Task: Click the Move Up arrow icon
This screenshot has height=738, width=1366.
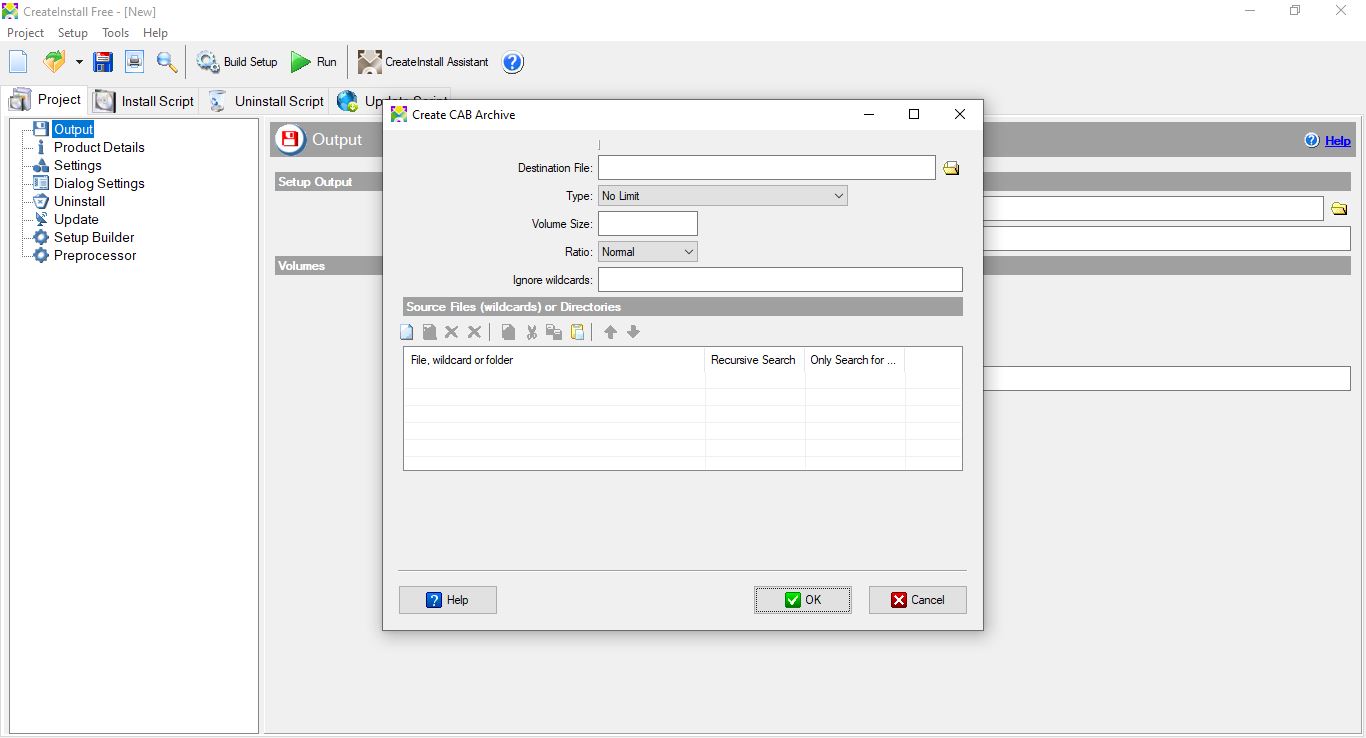Action: [610, 332]
